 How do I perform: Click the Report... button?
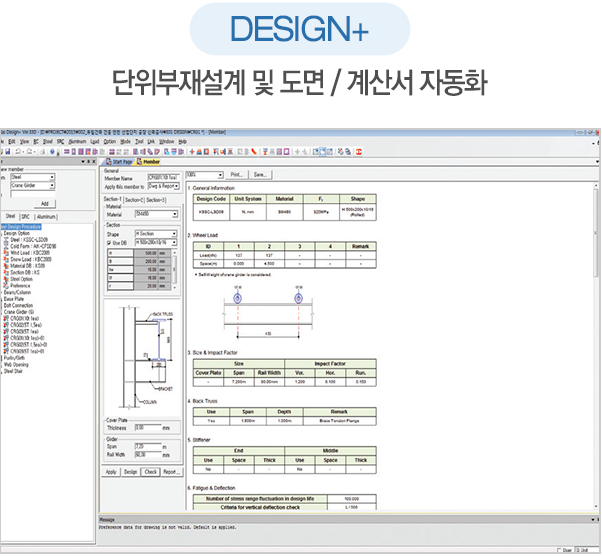(x=171, y=472)
